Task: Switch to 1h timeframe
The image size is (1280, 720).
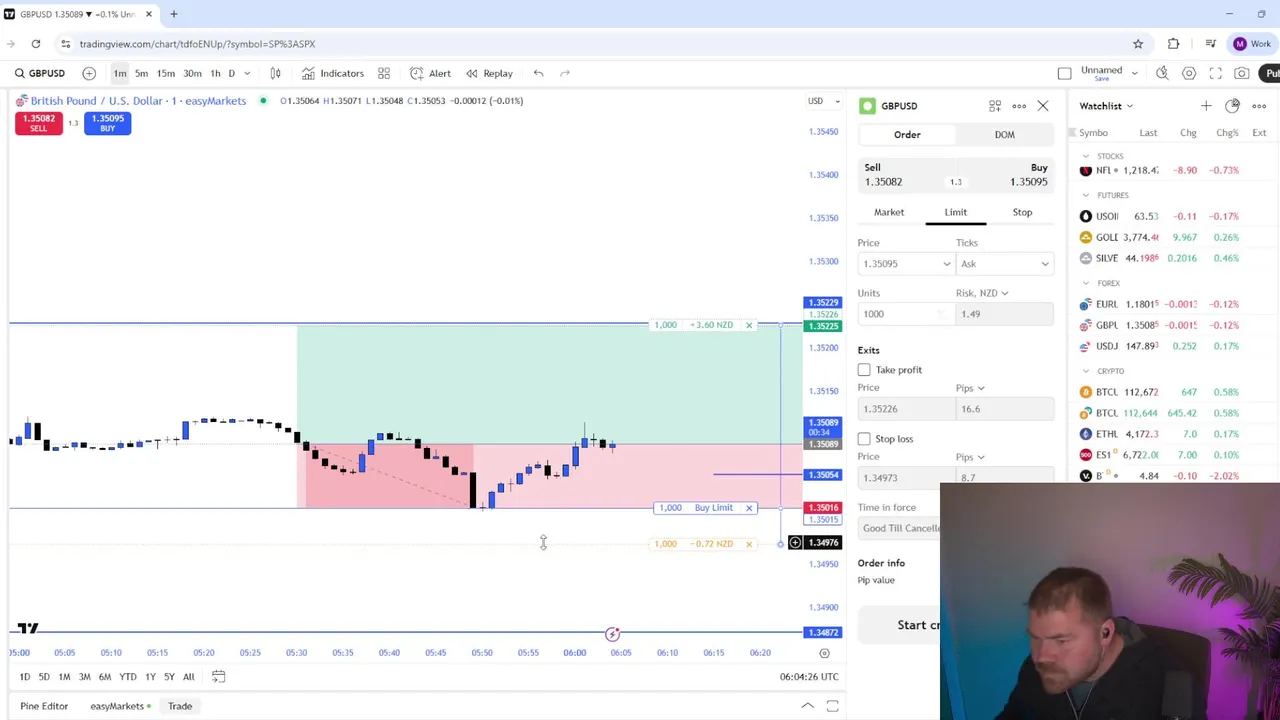Action: pos(215,73)
